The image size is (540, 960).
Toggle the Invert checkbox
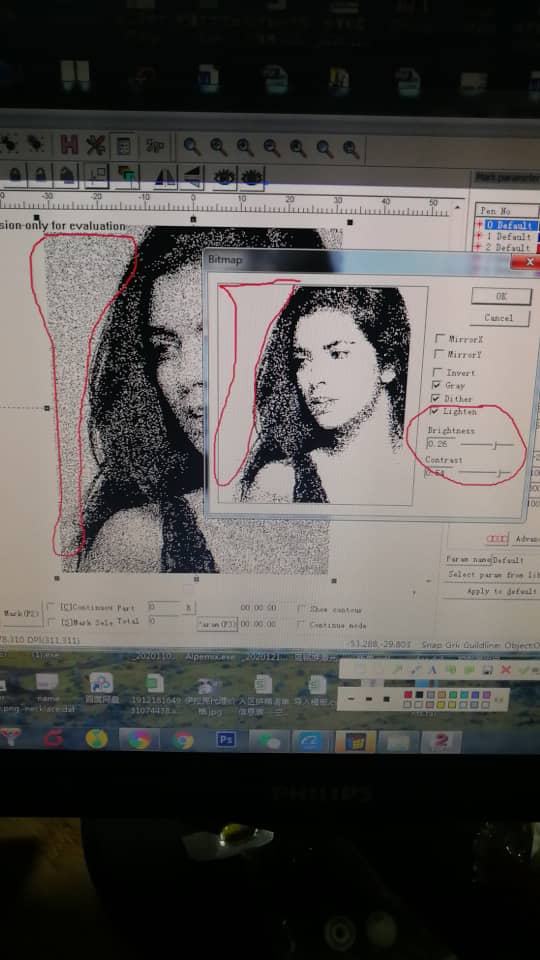click(437, 372)
